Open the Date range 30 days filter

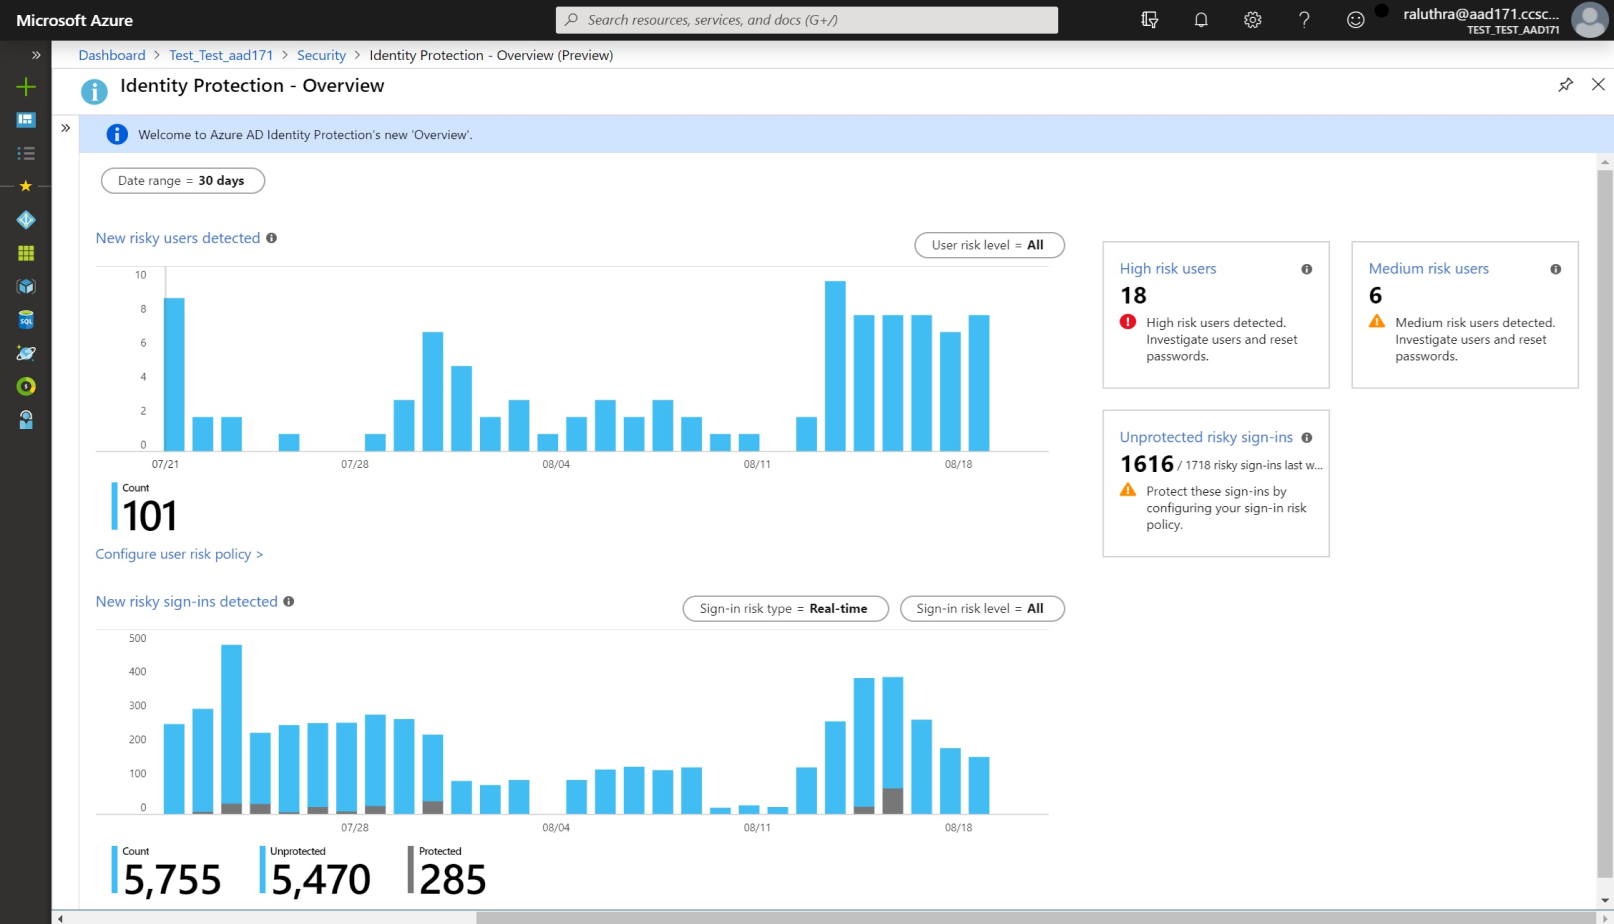(182, 181)
